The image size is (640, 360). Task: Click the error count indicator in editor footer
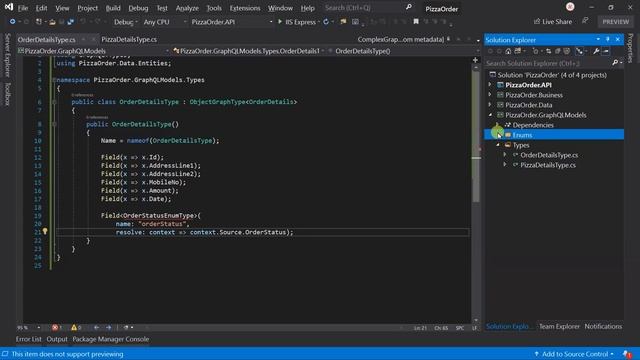(x=57, y=327)
